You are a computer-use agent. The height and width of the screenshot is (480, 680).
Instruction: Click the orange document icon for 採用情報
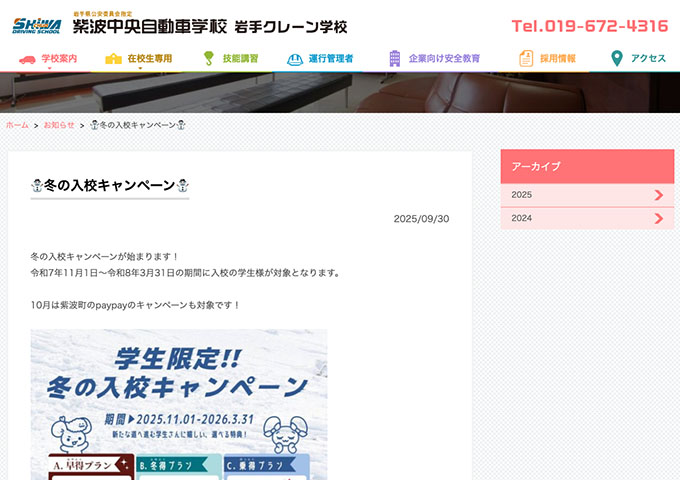tap(526, 59)
